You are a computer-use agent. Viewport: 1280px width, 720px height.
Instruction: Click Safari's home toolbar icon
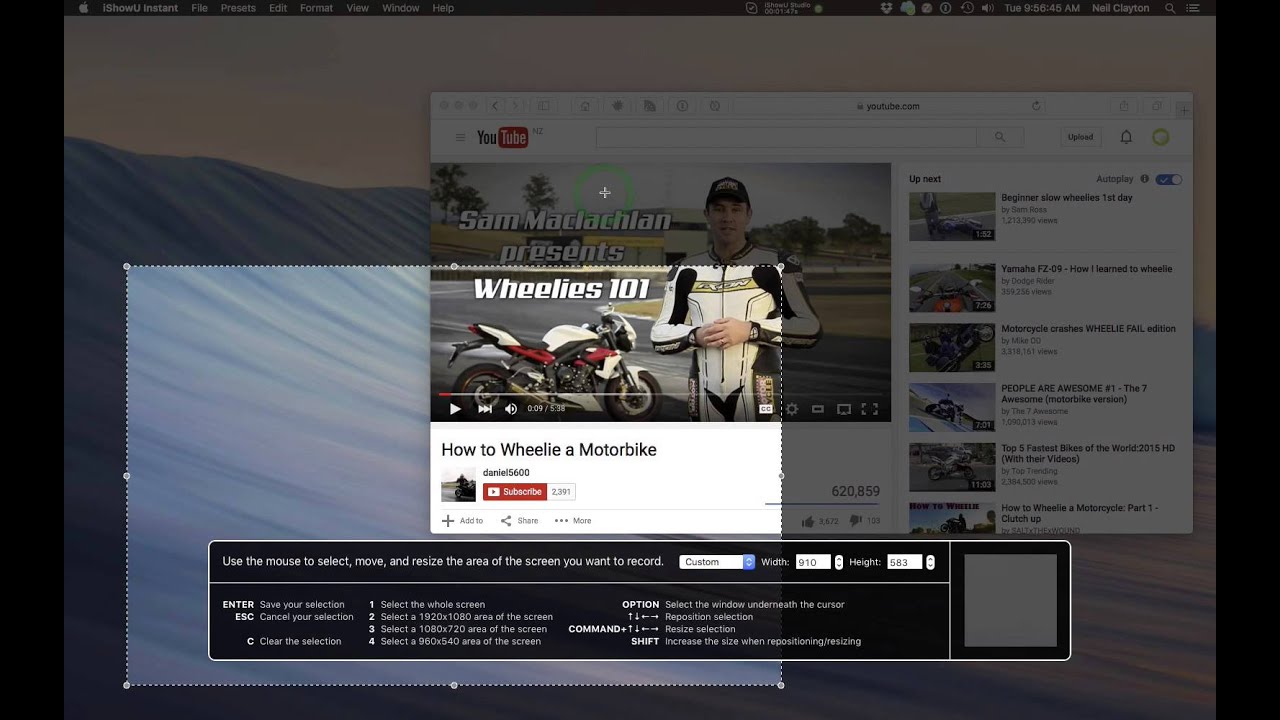585,106
